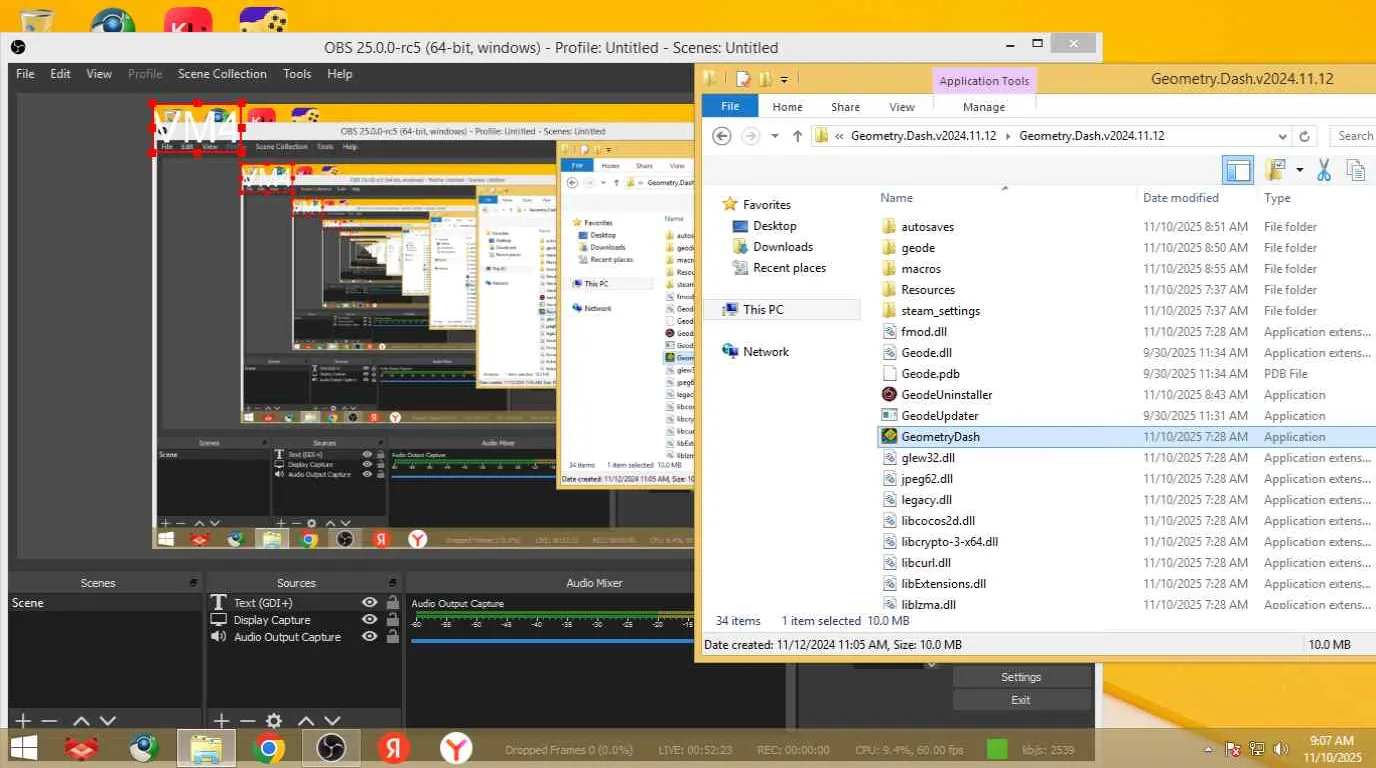Open Downloads in the Explorer navigation pane
Viewport: 1376px width, 768px height.
[783, 247]
